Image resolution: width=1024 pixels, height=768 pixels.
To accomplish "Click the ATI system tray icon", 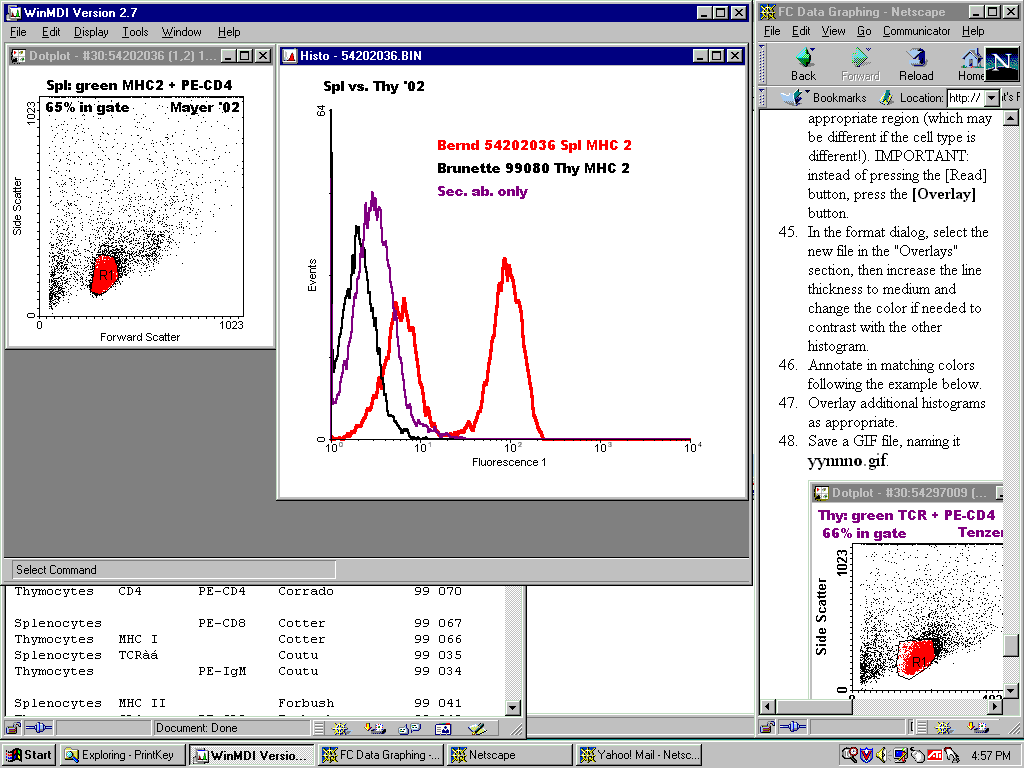I will [934, 755].
